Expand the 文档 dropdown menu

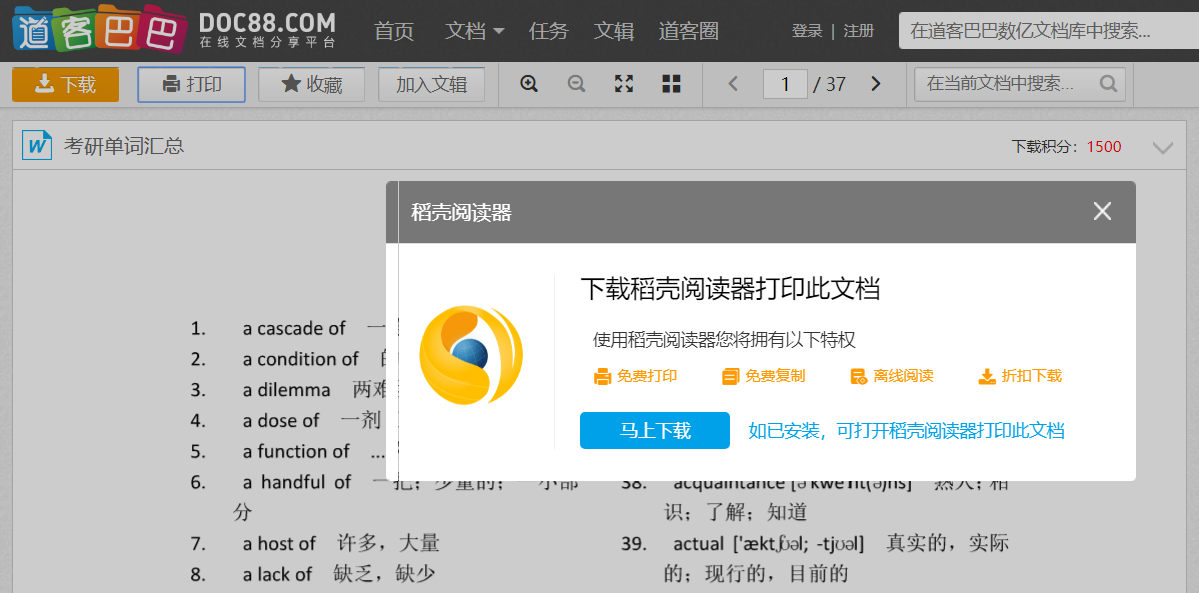tap(475, 31)
